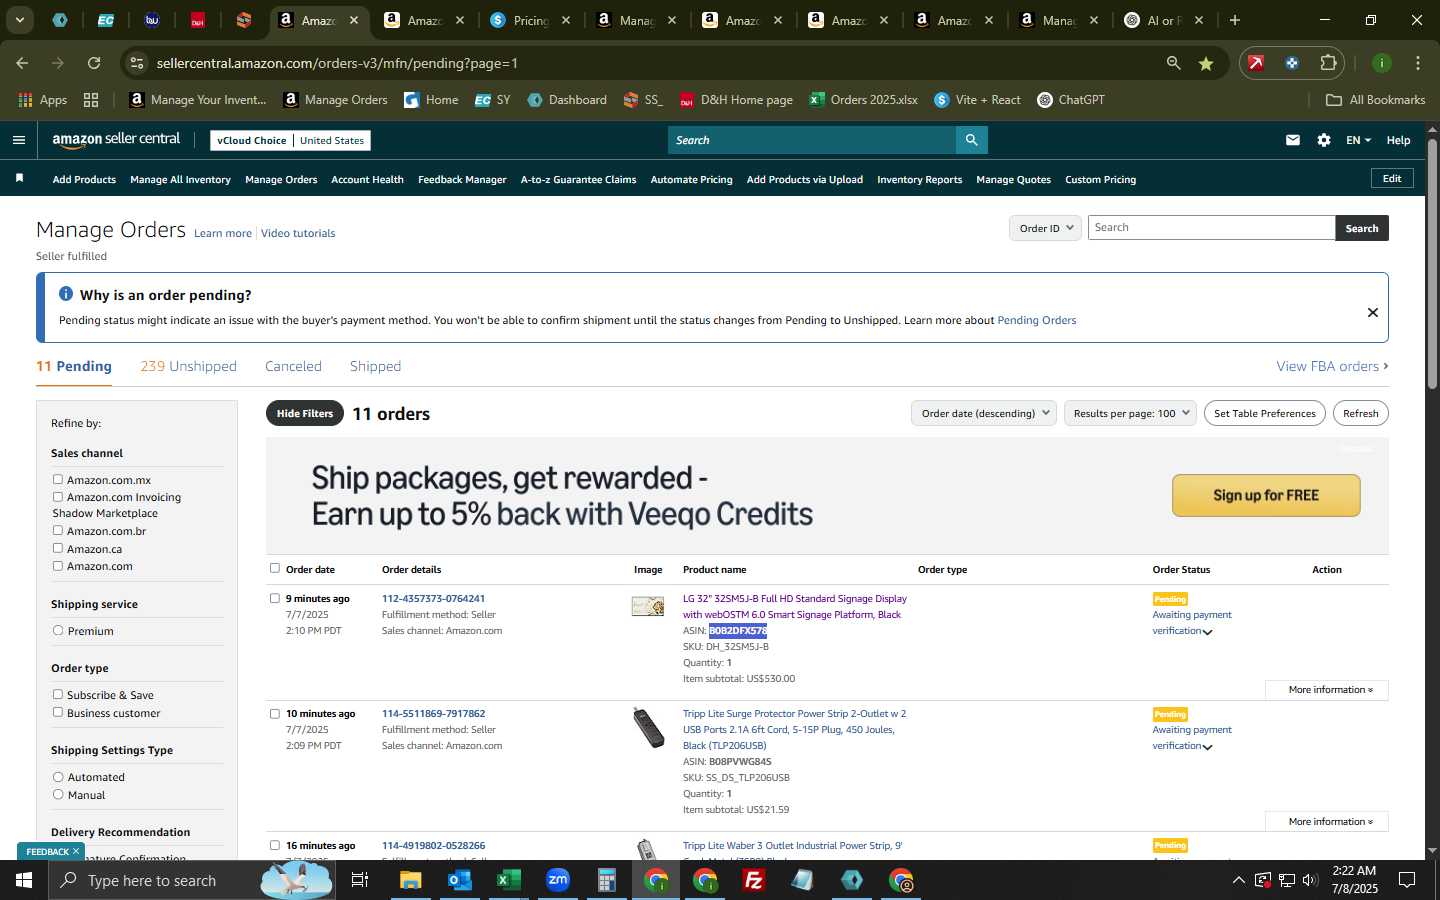Select Automated shipping settings type
Screen dimensions: 1440x900
tap(58, 777)
